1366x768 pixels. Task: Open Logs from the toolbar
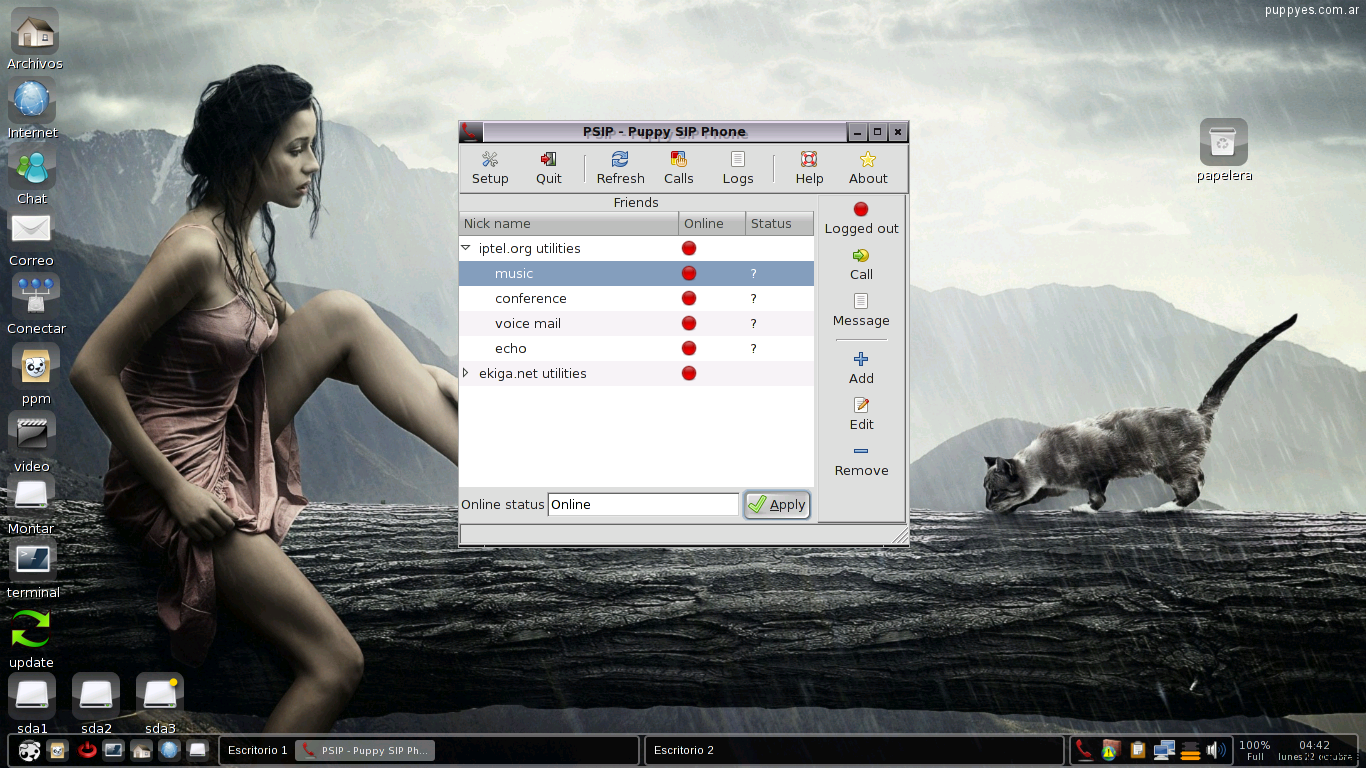[x=738, y=168]
